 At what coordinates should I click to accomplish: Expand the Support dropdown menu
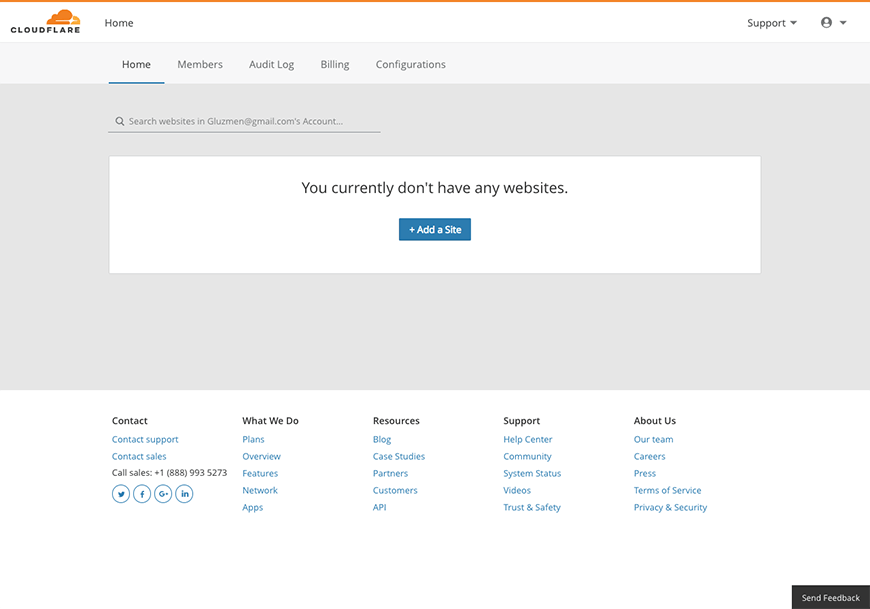click(772, 23)
